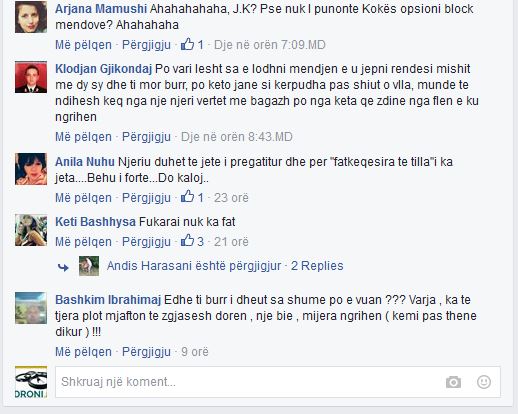Open Arjana Mamushi's profile picture
Image resolution: width=518 pixels, height=414 pixels.
(x=31, y=17)
